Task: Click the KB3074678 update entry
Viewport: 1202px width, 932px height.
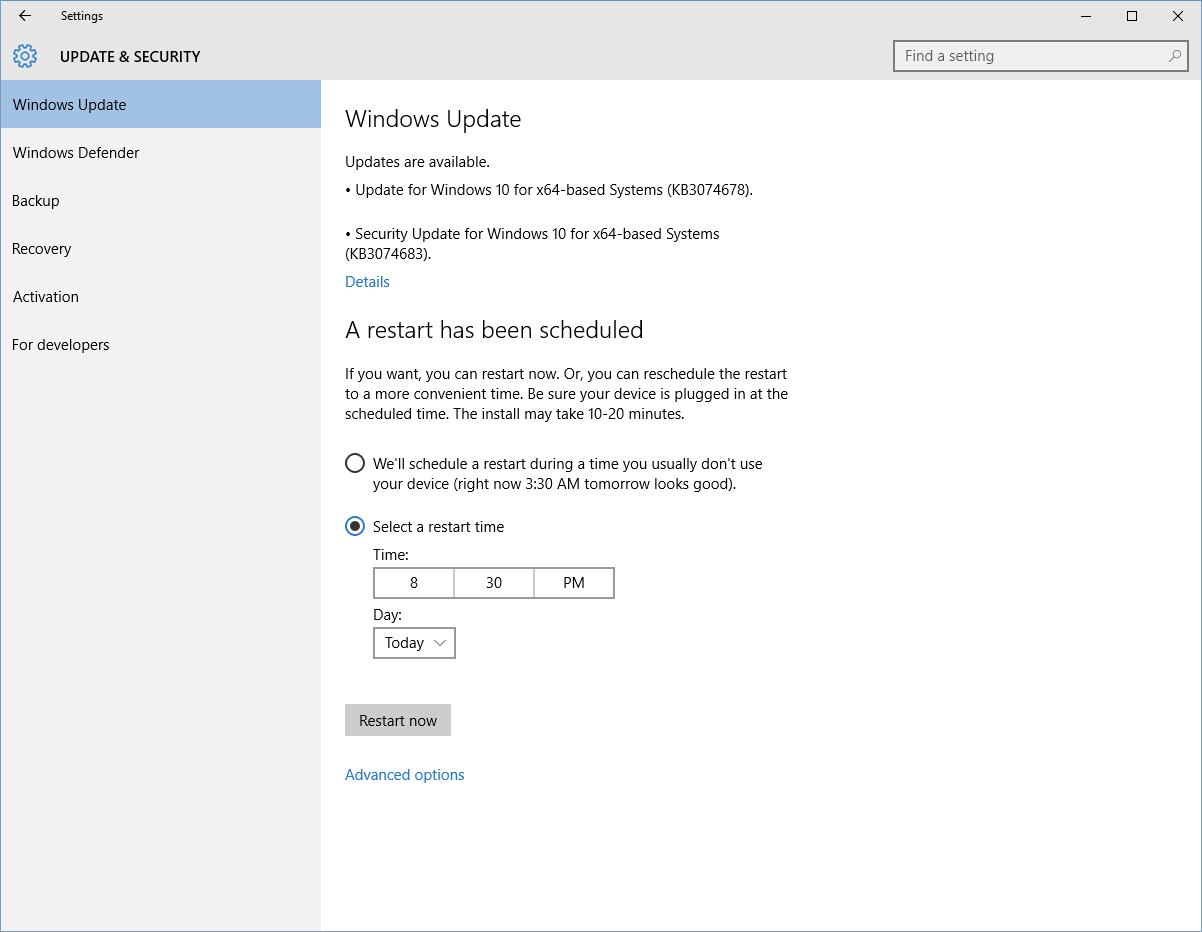Action: [x=549, y=189]
